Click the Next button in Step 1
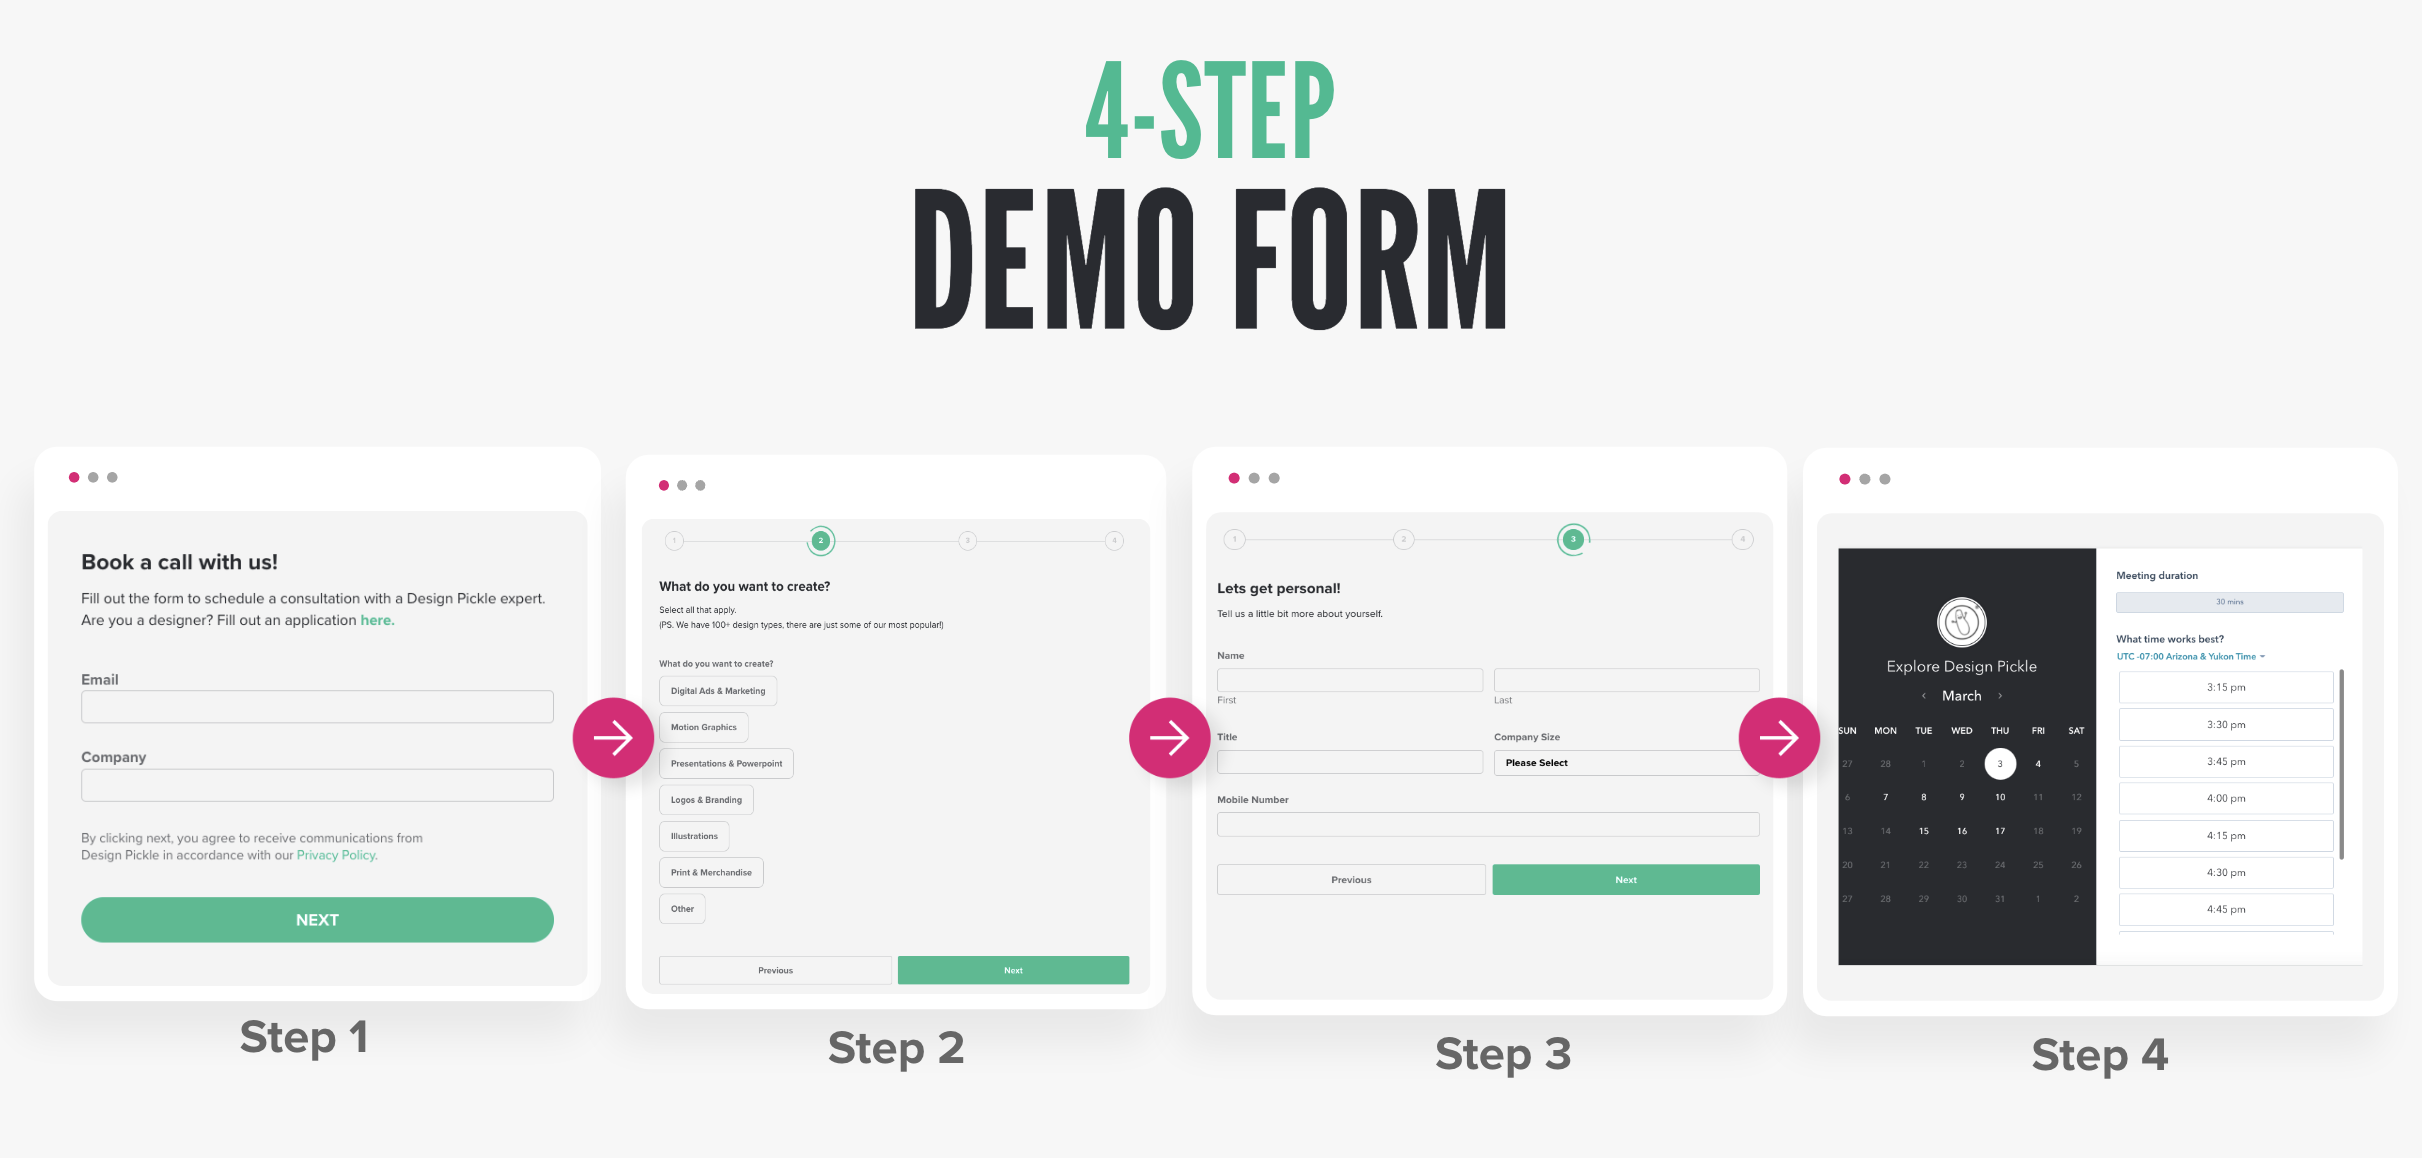The image size is (2422, 1158). tap(317, 919)
